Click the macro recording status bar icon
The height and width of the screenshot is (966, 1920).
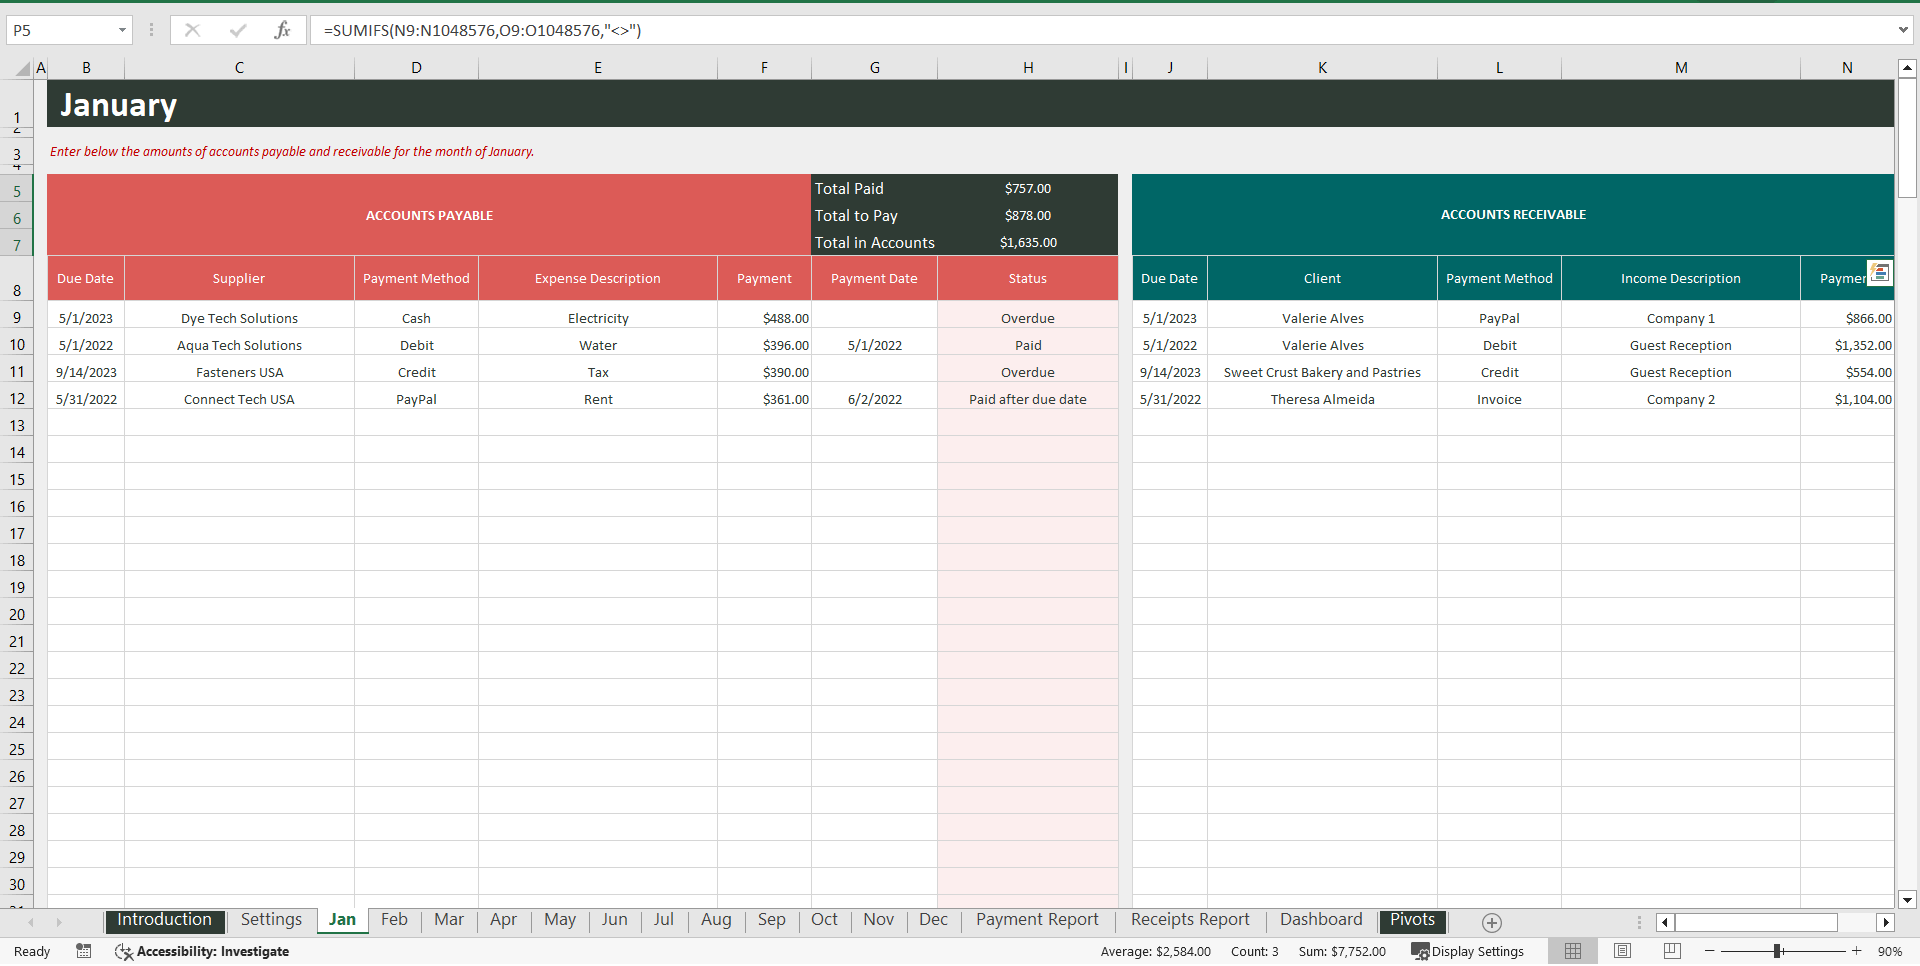(84, 951)
